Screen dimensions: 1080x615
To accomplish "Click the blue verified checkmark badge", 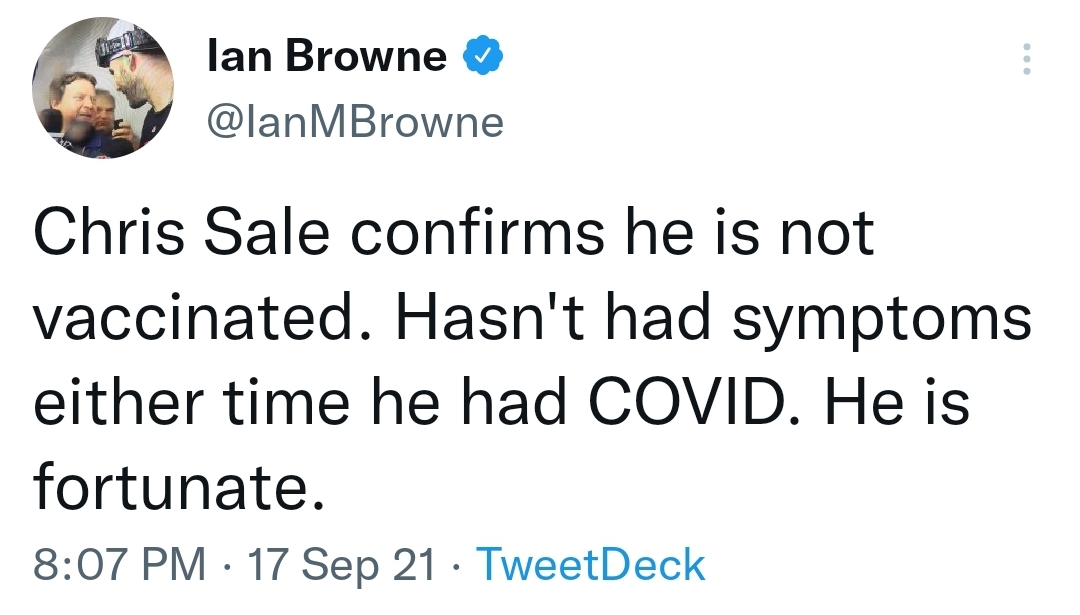I will click(x=482, y=55).
